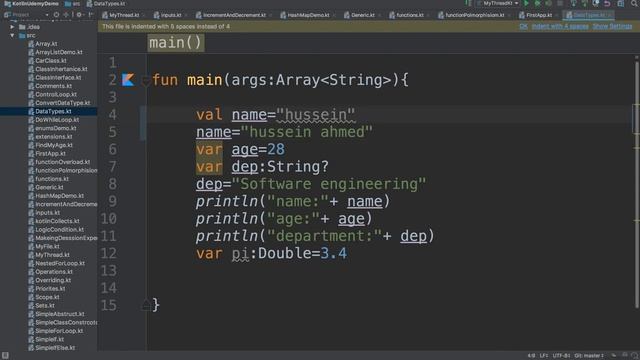Click the Kotlin run gutter icon on line 2

[128, 80]
